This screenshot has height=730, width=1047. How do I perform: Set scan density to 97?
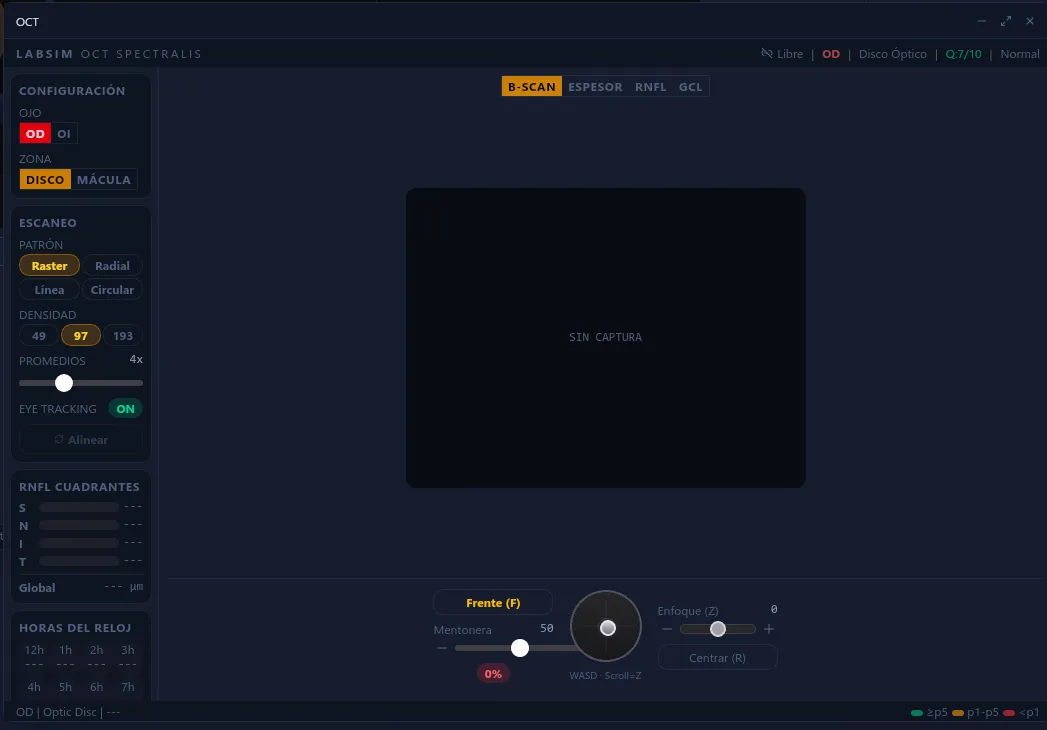tap(81, 336)
